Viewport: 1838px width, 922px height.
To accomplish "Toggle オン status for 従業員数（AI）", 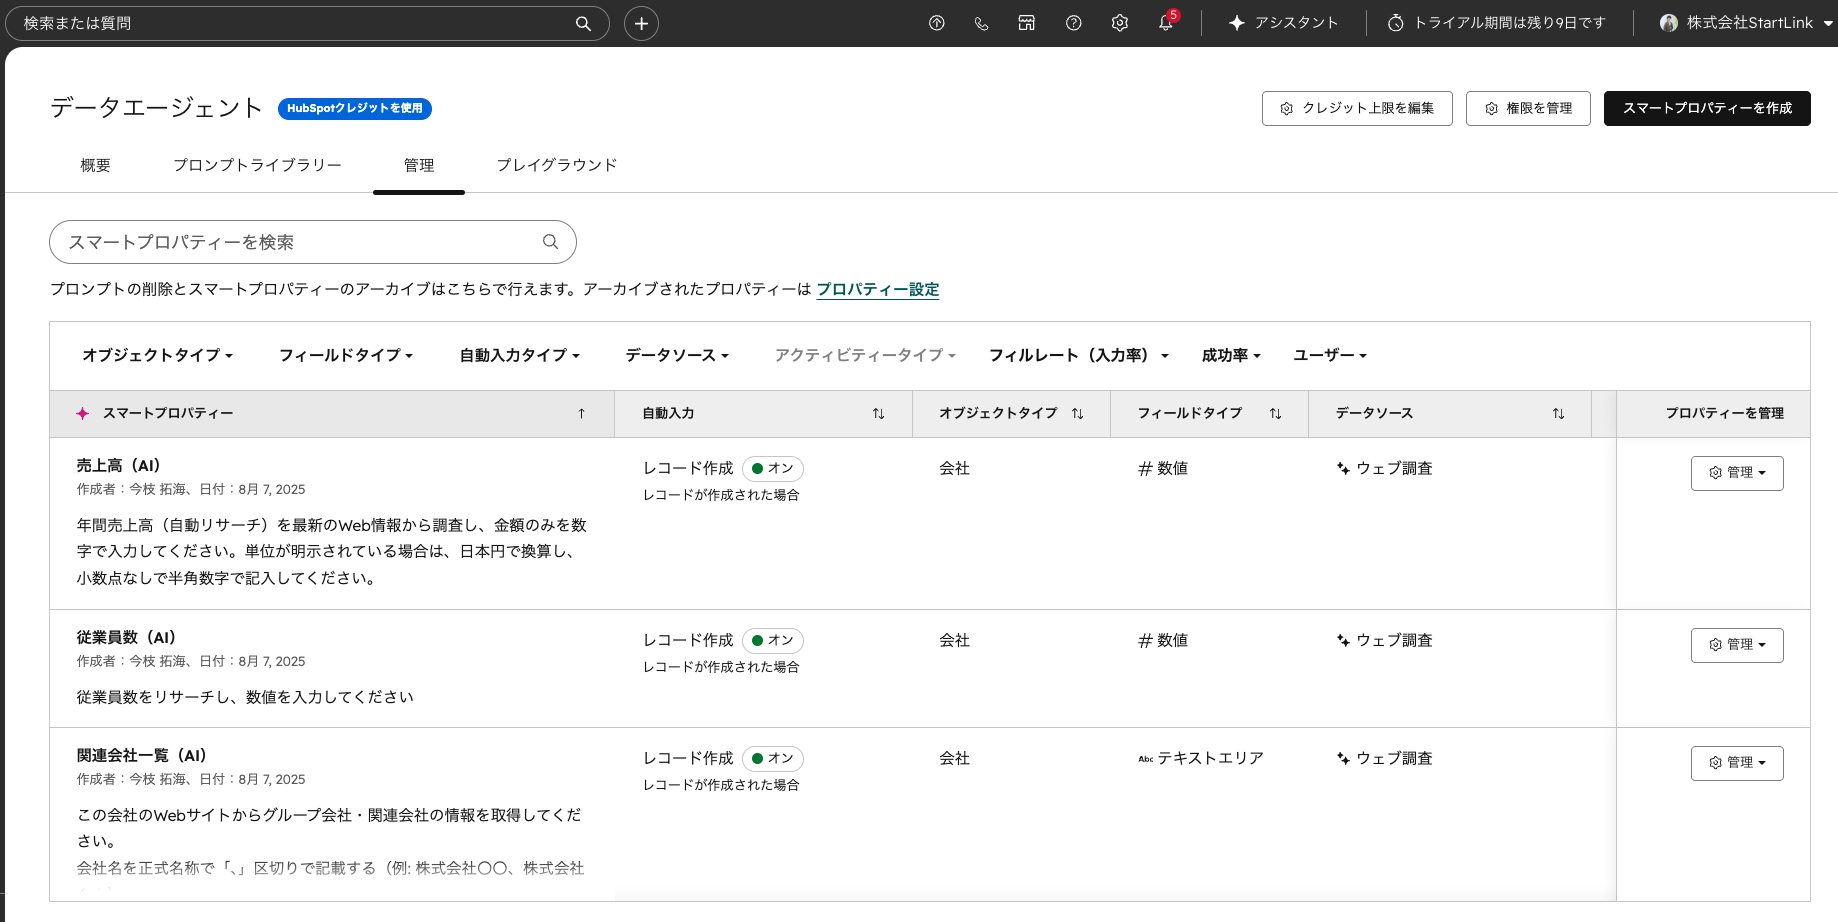I will pos(773,640).
